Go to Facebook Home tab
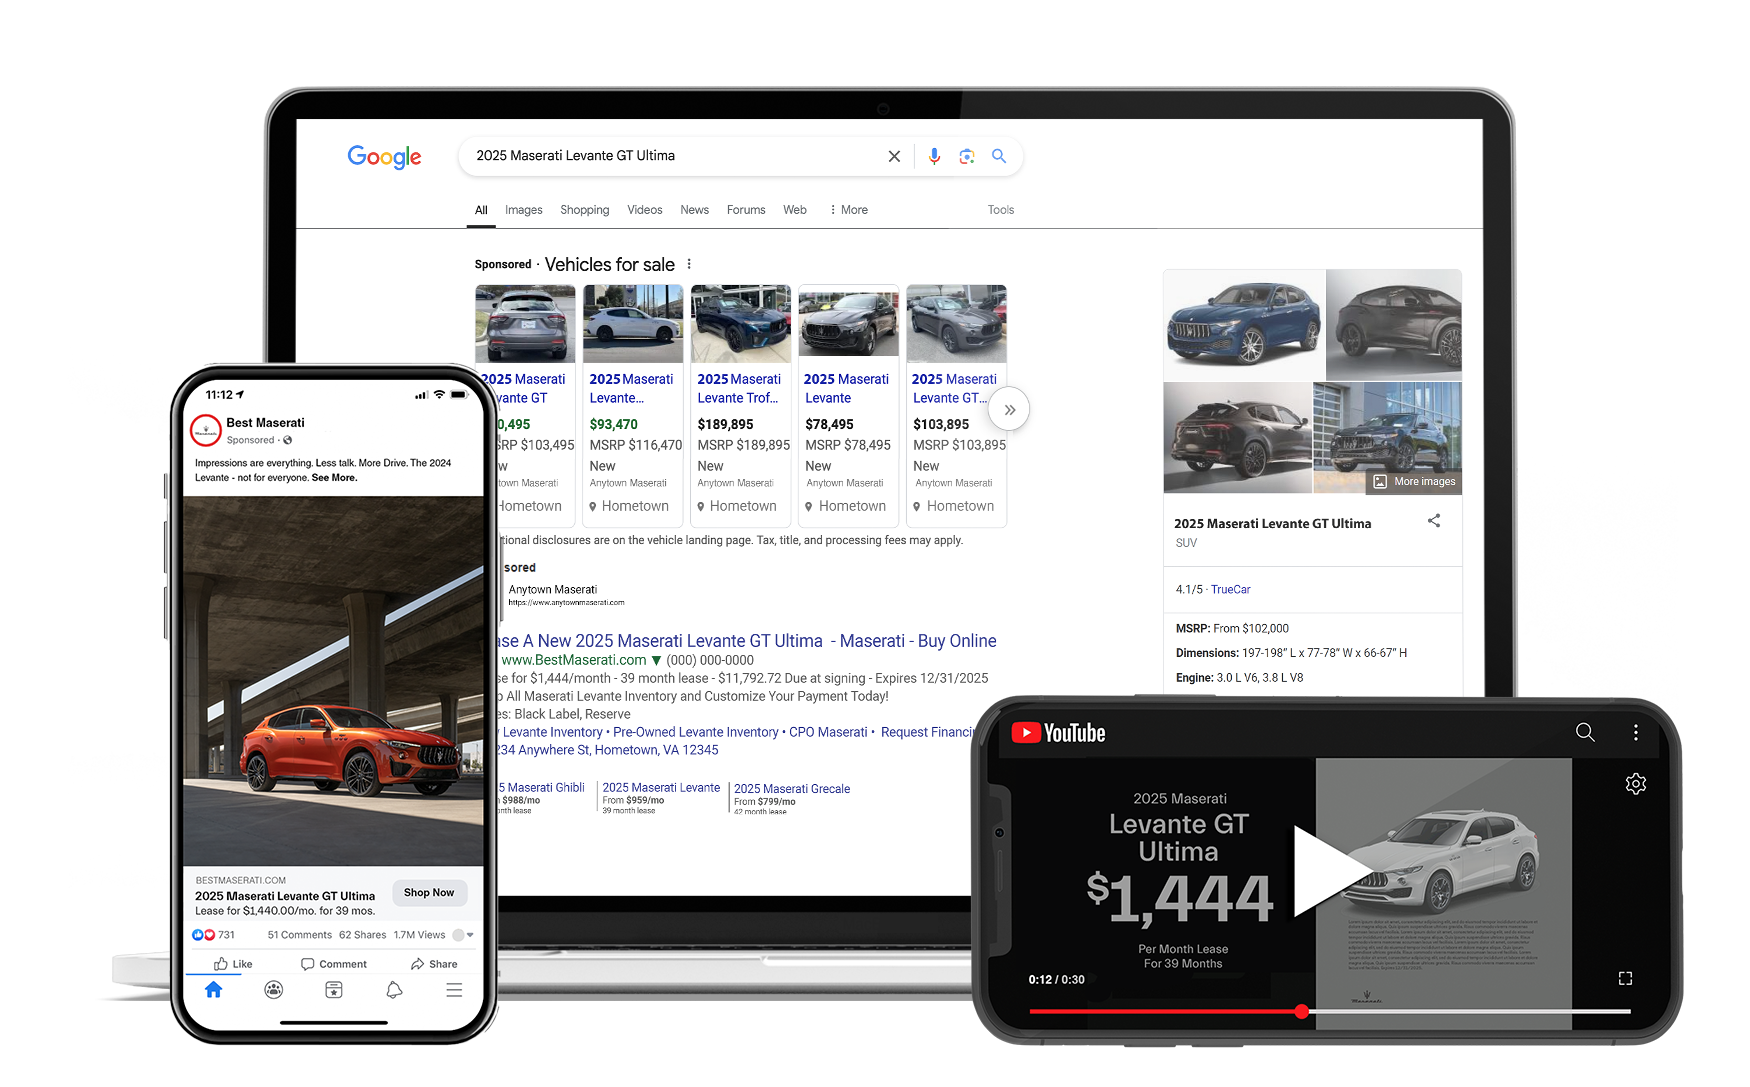Screen dimensions: 1750x1087 pos(213,990)
